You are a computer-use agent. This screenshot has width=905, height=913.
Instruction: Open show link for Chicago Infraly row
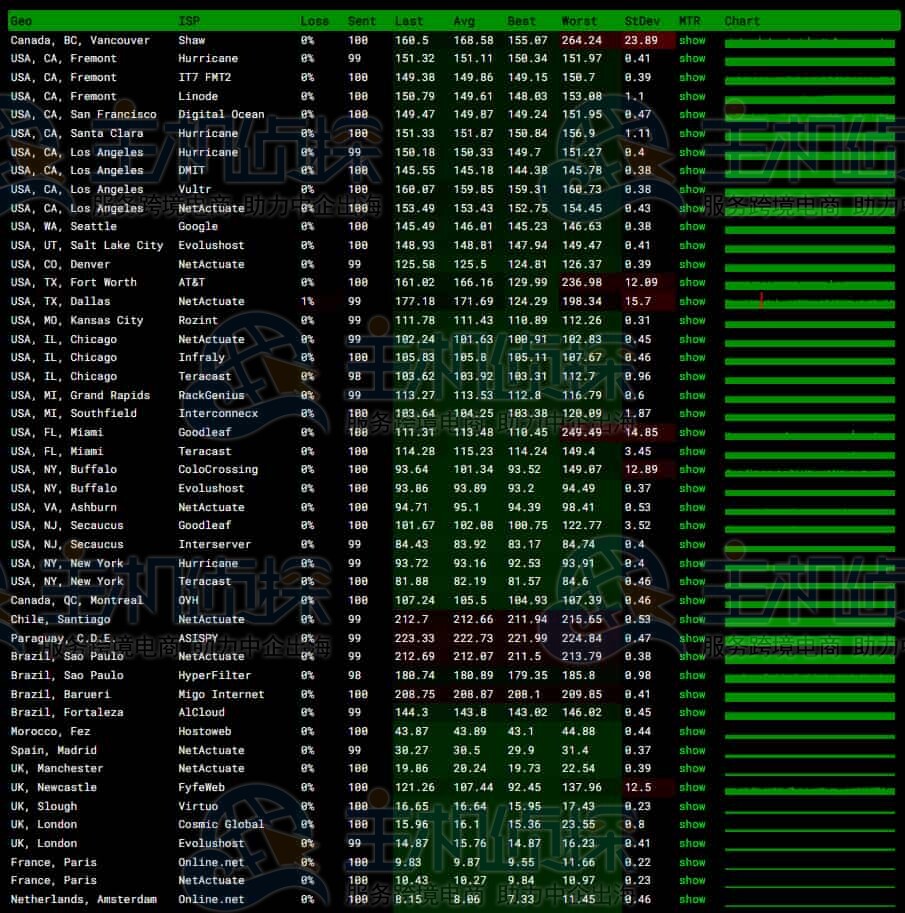692,357
